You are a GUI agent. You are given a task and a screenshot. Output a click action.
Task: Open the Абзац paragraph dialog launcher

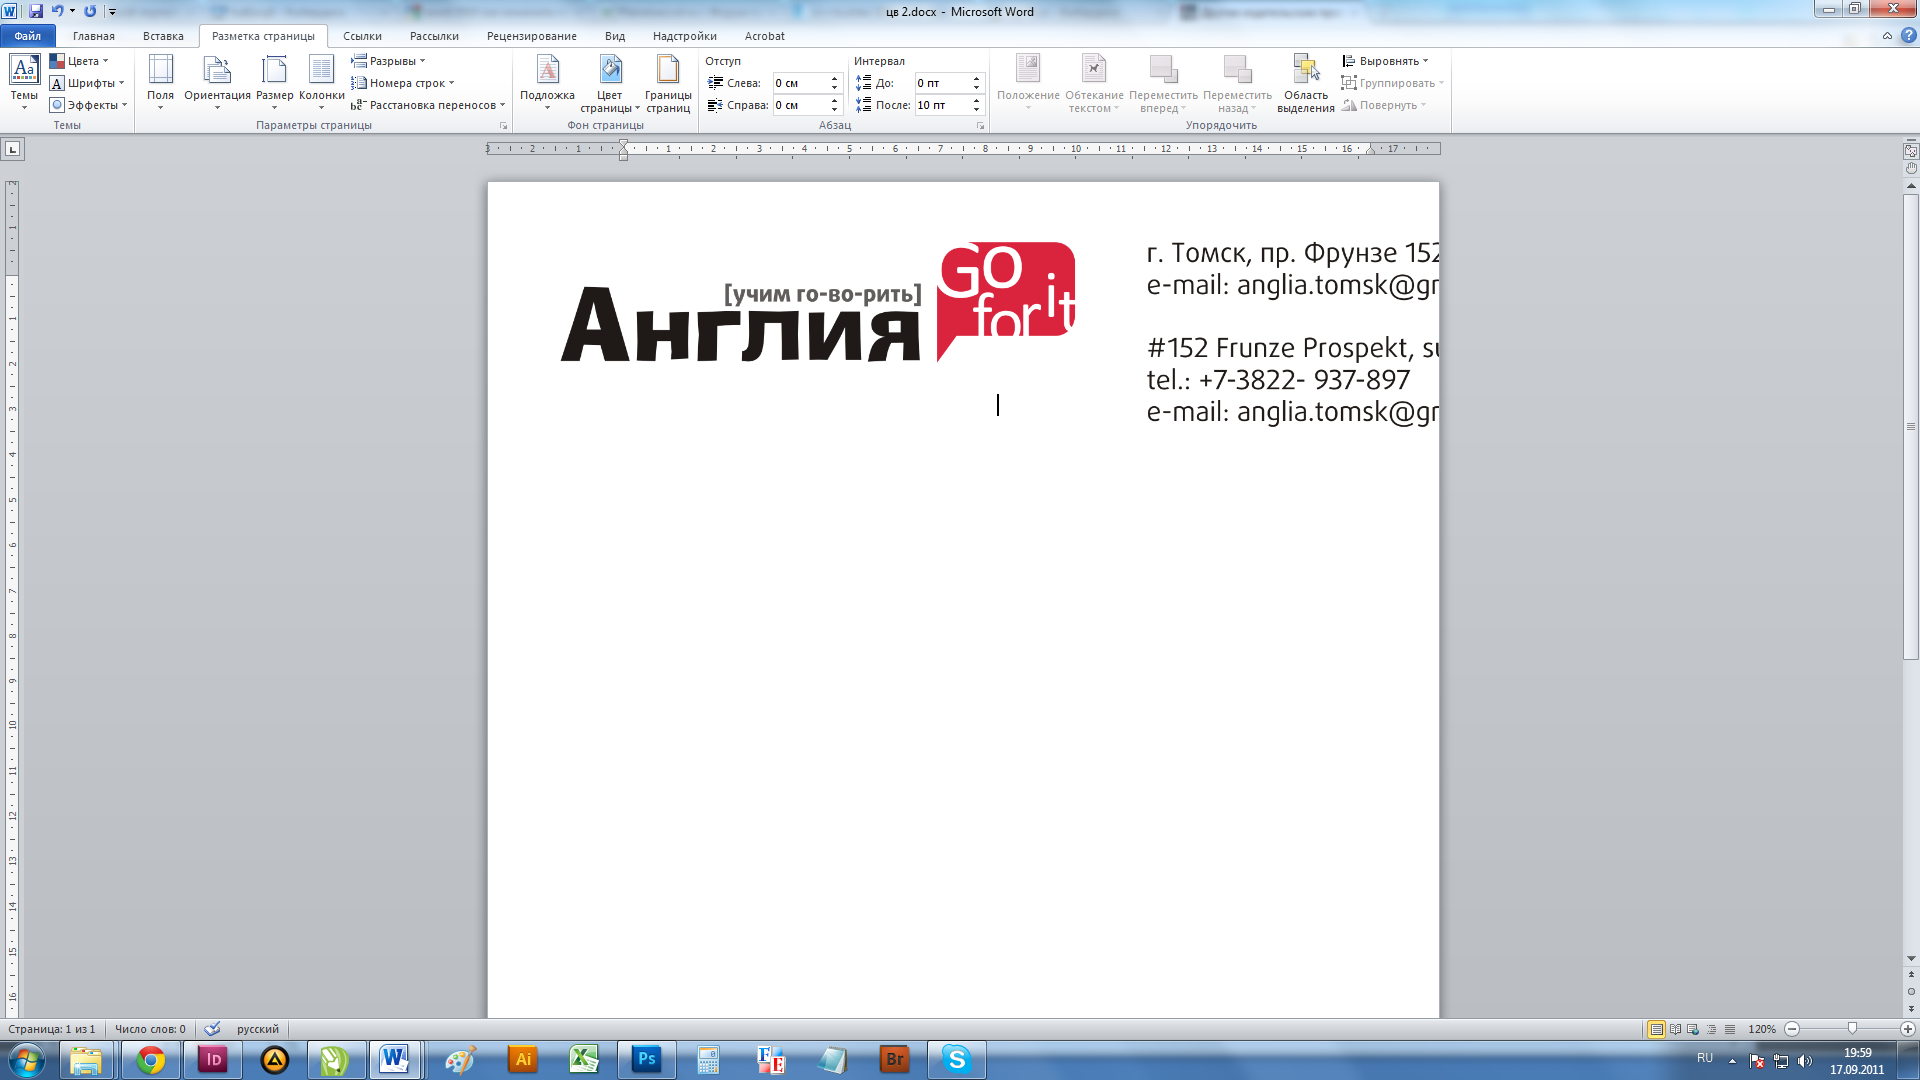coord(980,126)
